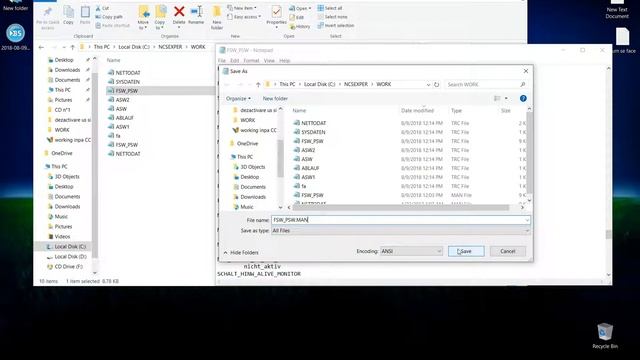640x360 pixels.
Task: Click the Paste icon in Explorer ribbon
Action: pyautogui.click(x=85, y=12)
